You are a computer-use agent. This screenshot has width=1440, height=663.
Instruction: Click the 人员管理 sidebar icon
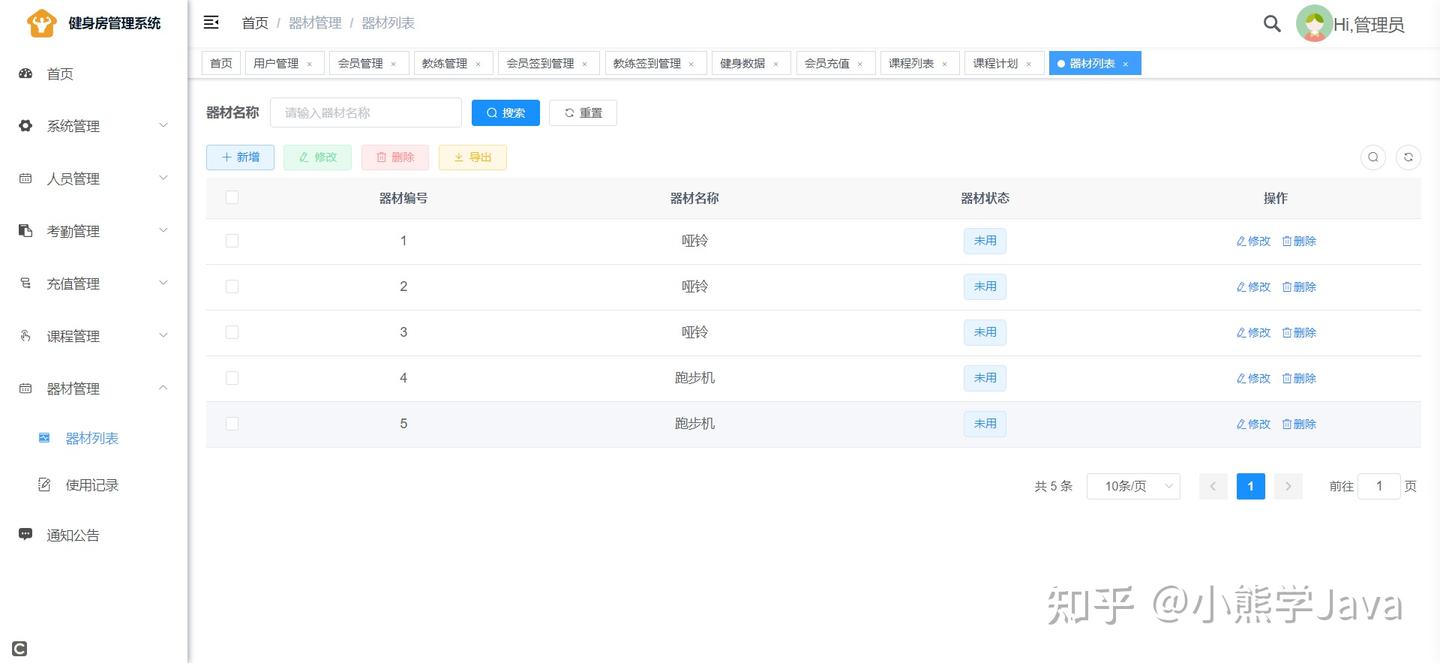(x=26, y=178)
